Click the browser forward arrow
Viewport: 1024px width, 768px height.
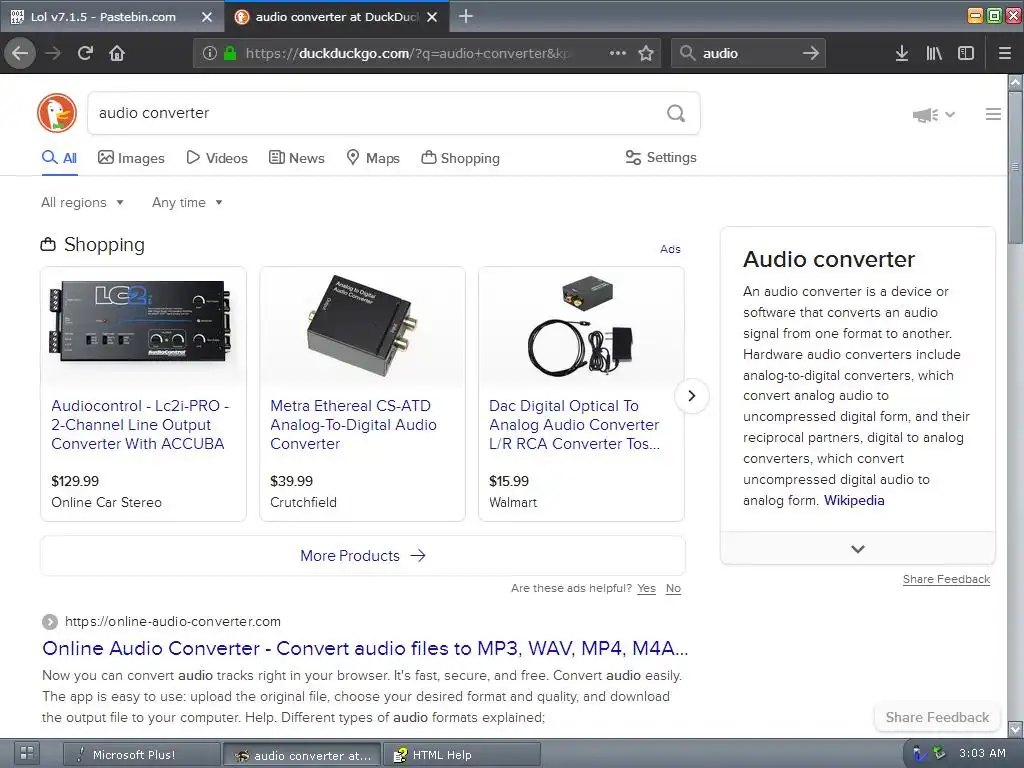coord(53,53)
